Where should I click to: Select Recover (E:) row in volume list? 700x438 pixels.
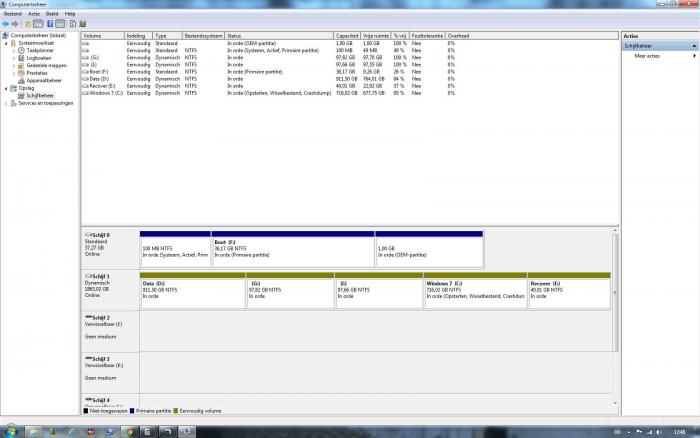point(269,86)
